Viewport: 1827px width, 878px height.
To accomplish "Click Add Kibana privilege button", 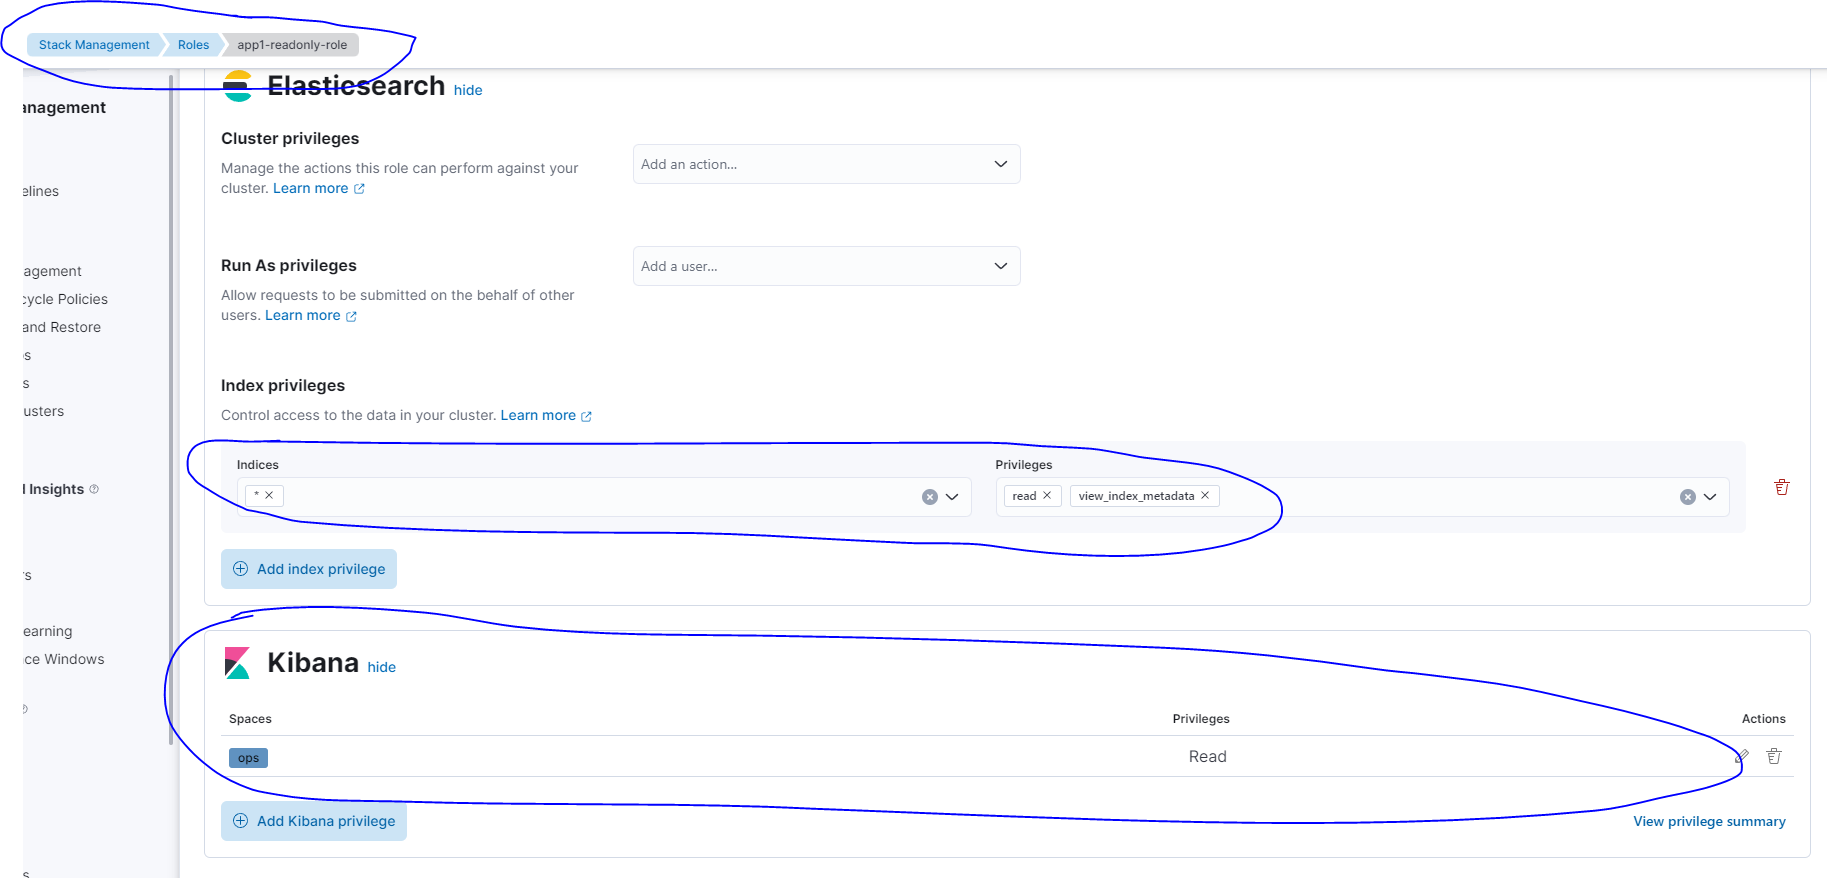I will coord(314,821).
